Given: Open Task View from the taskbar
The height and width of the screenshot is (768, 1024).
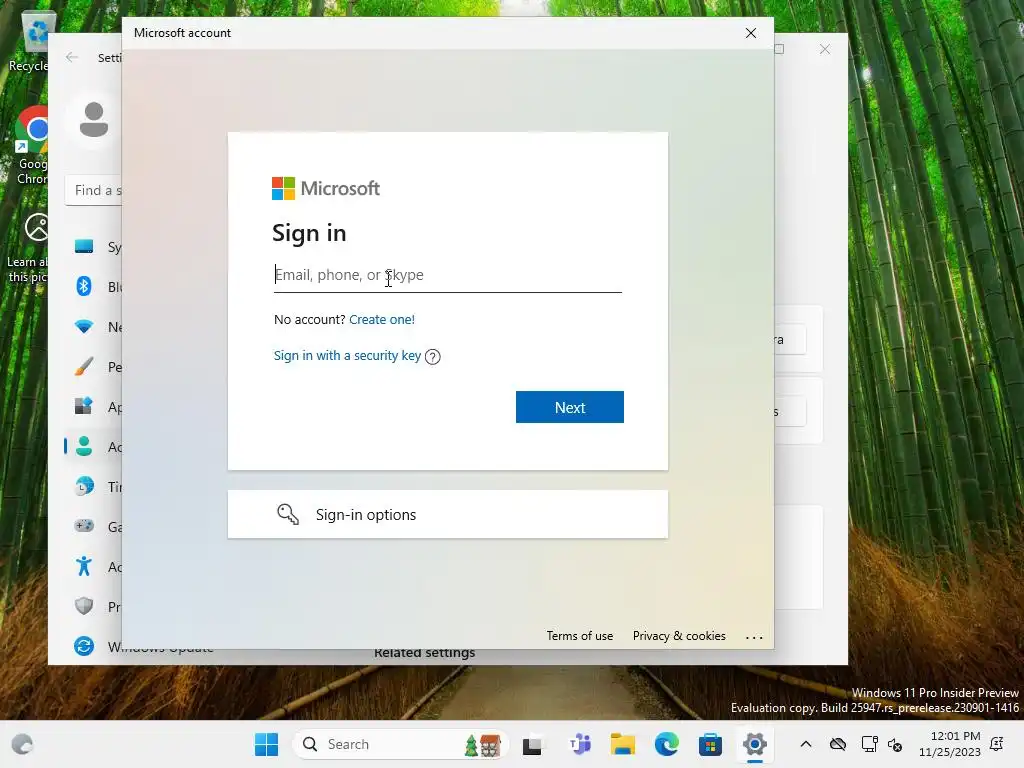Looking at the screenshot, I should point(532,744).
